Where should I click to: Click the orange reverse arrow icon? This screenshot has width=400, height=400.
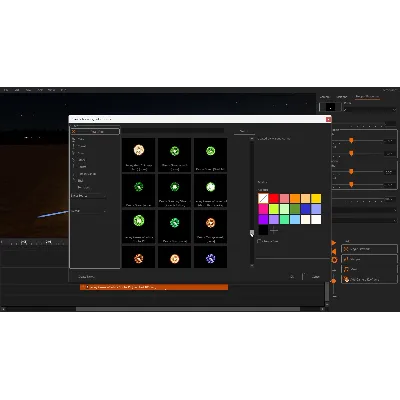click(x=334, y=251)
